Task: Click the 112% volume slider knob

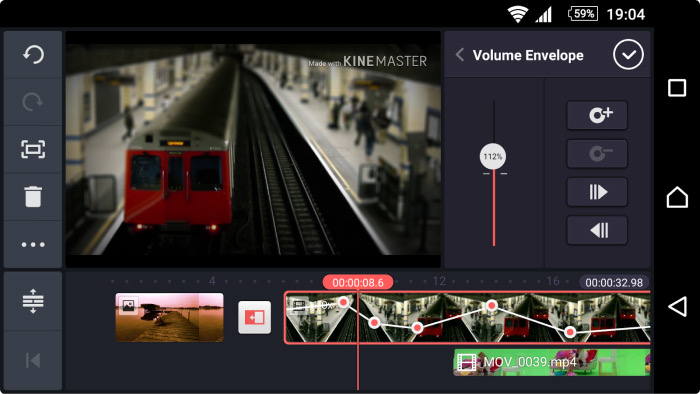Action: point(493,157)
